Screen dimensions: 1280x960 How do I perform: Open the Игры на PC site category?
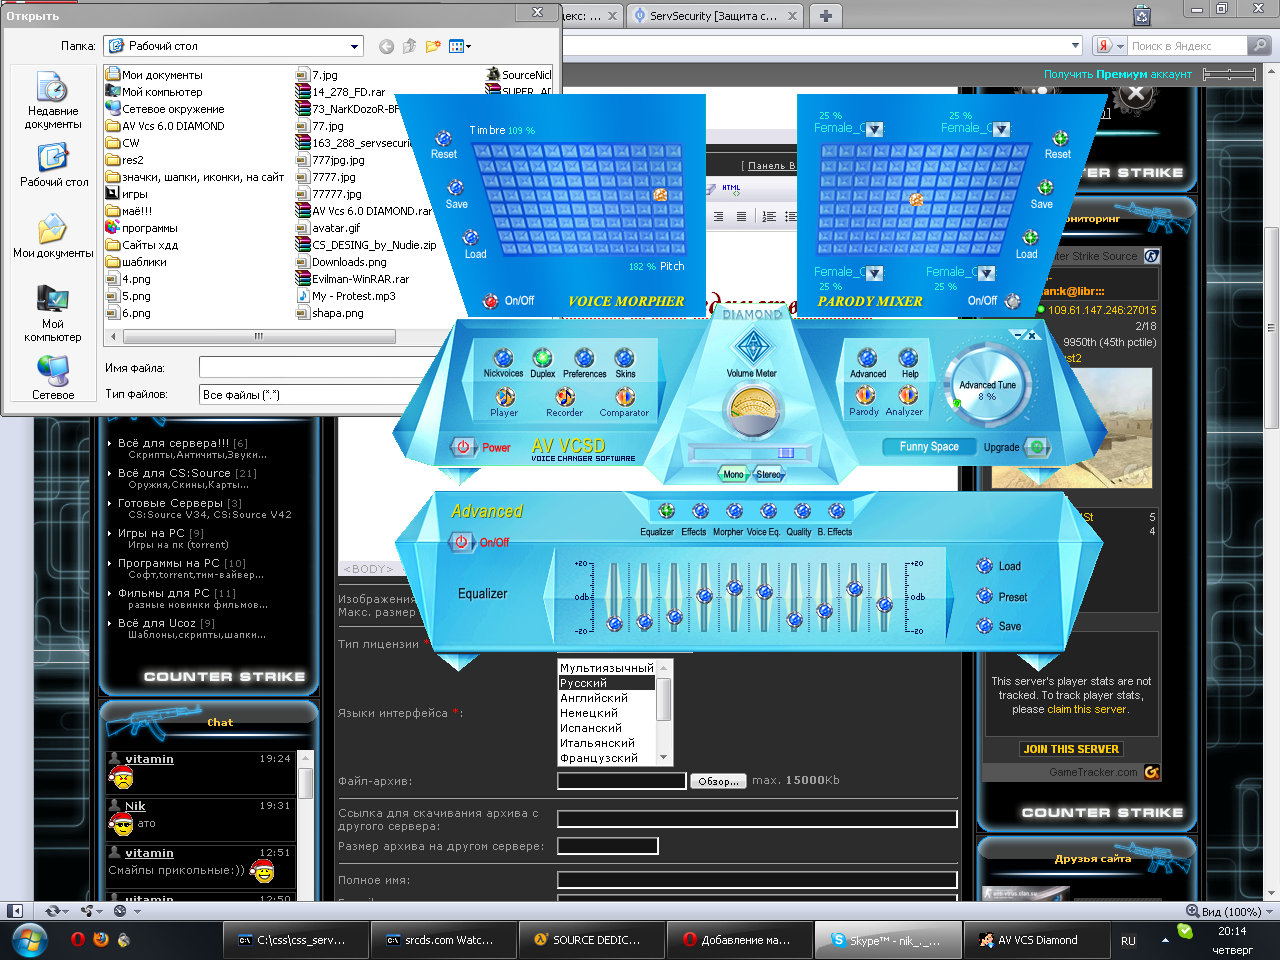(160, 533)
